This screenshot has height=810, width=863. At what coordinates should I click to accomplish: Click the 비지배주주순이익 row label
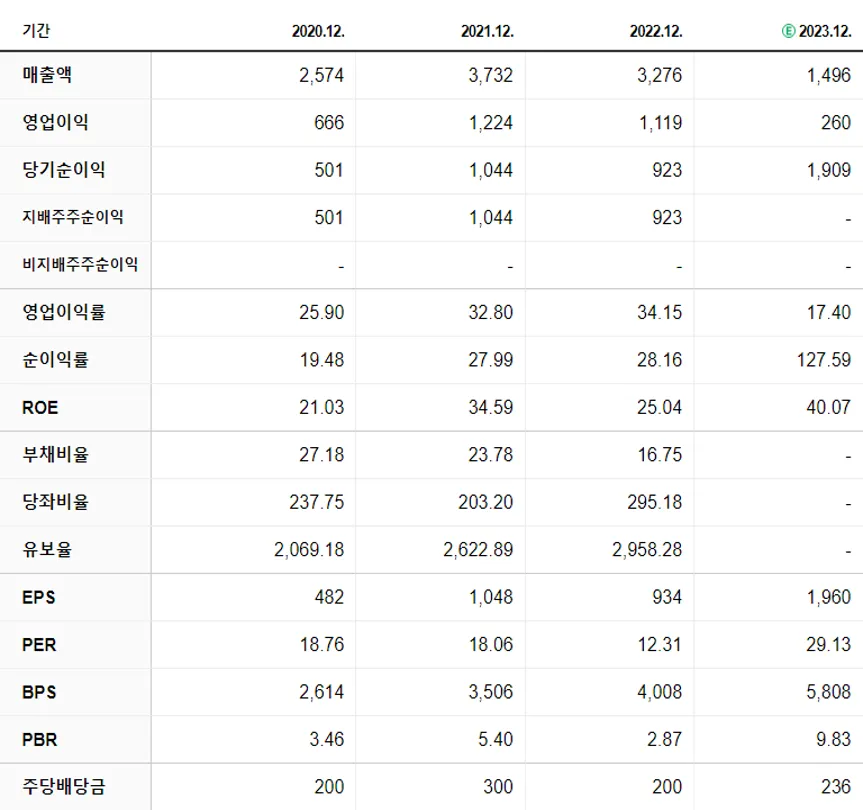pyautogui.click(x=80, y=264)
